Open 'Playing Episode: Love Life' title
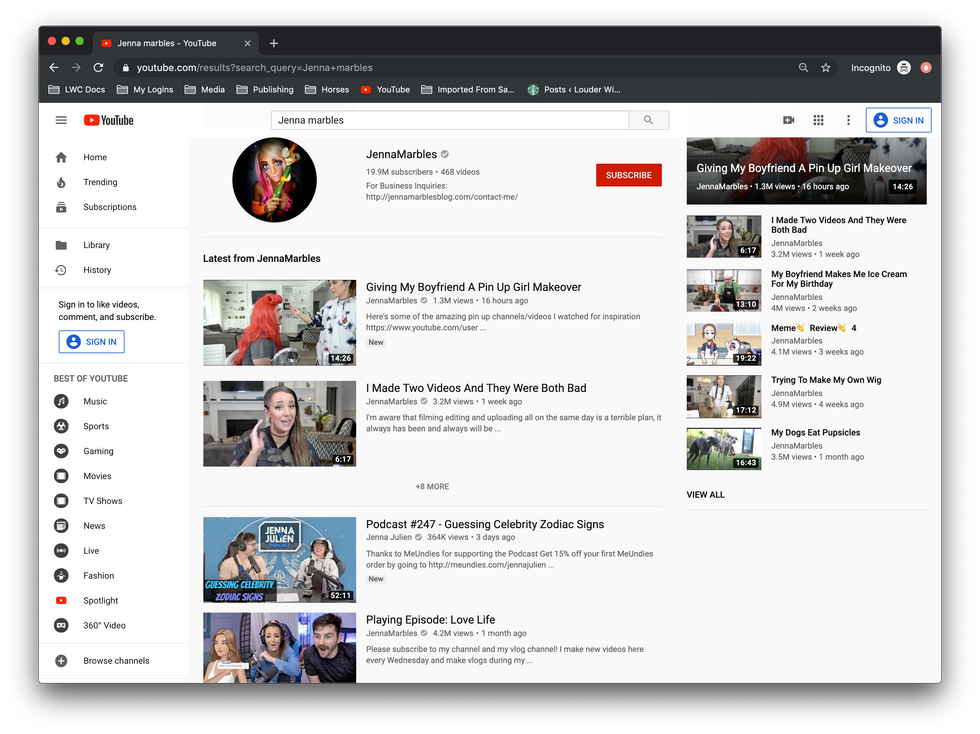 point(430,620)
